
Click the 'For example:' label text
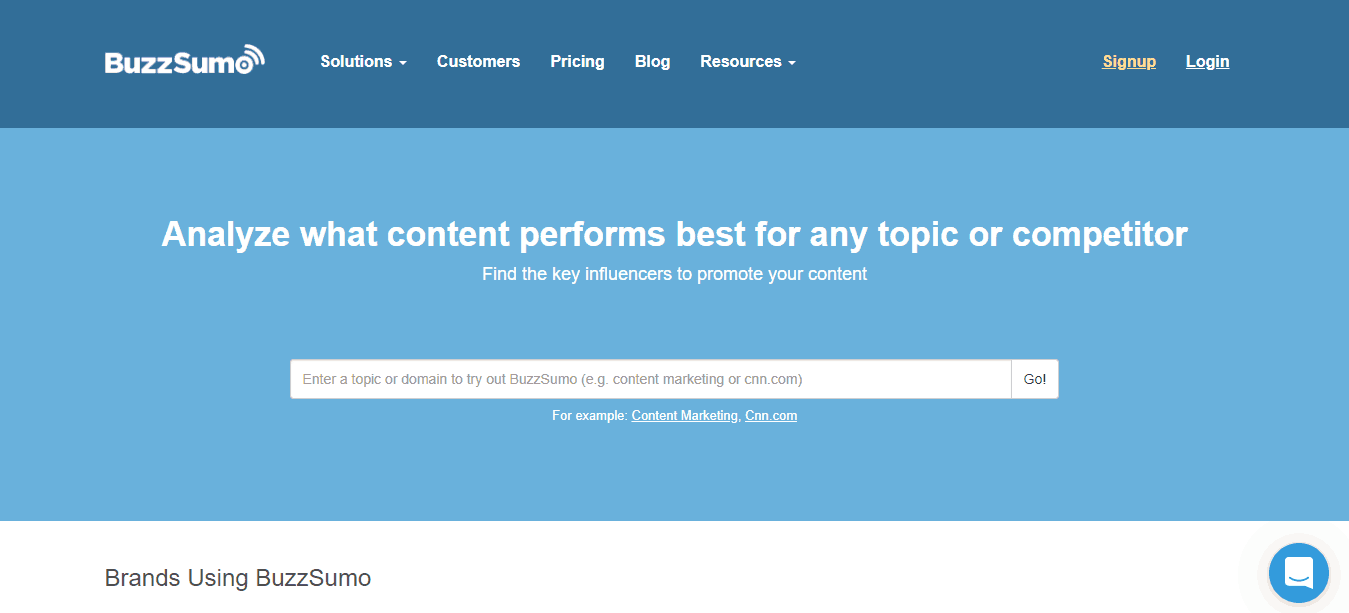590,415
